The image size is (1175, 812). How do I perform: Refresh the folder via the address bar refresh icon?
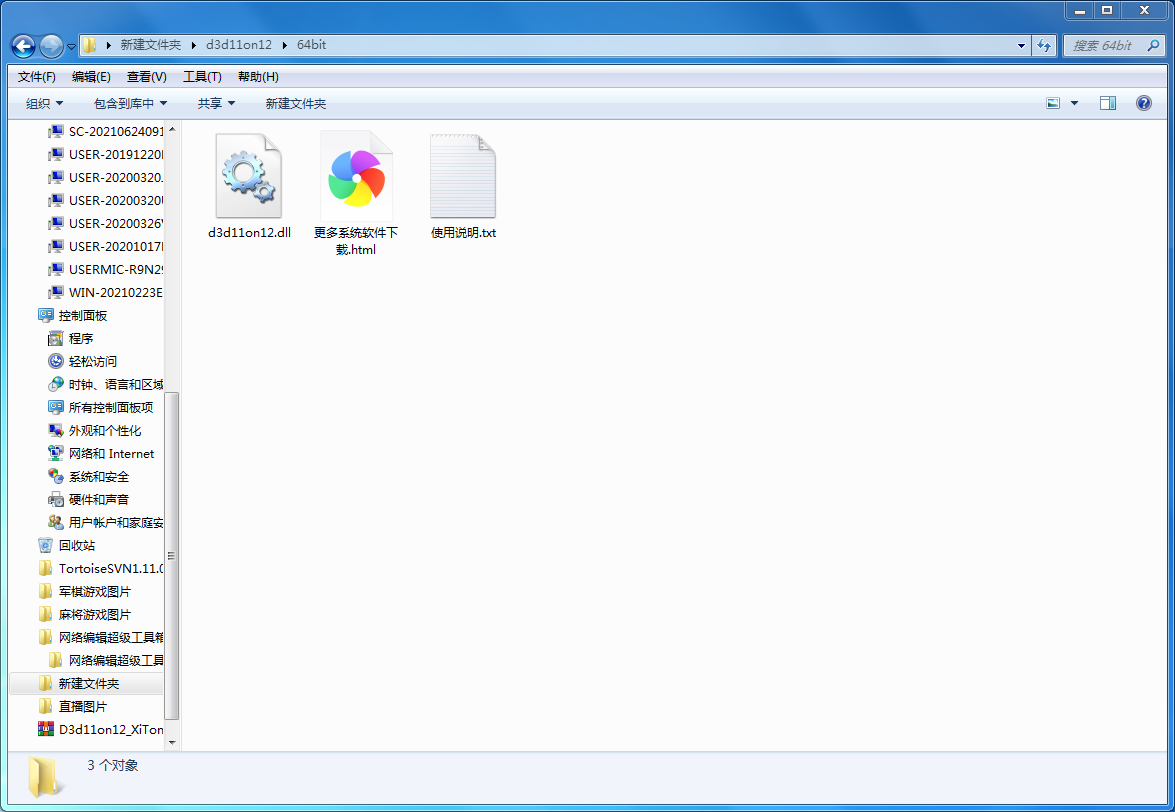click(x=1044, y=45)
